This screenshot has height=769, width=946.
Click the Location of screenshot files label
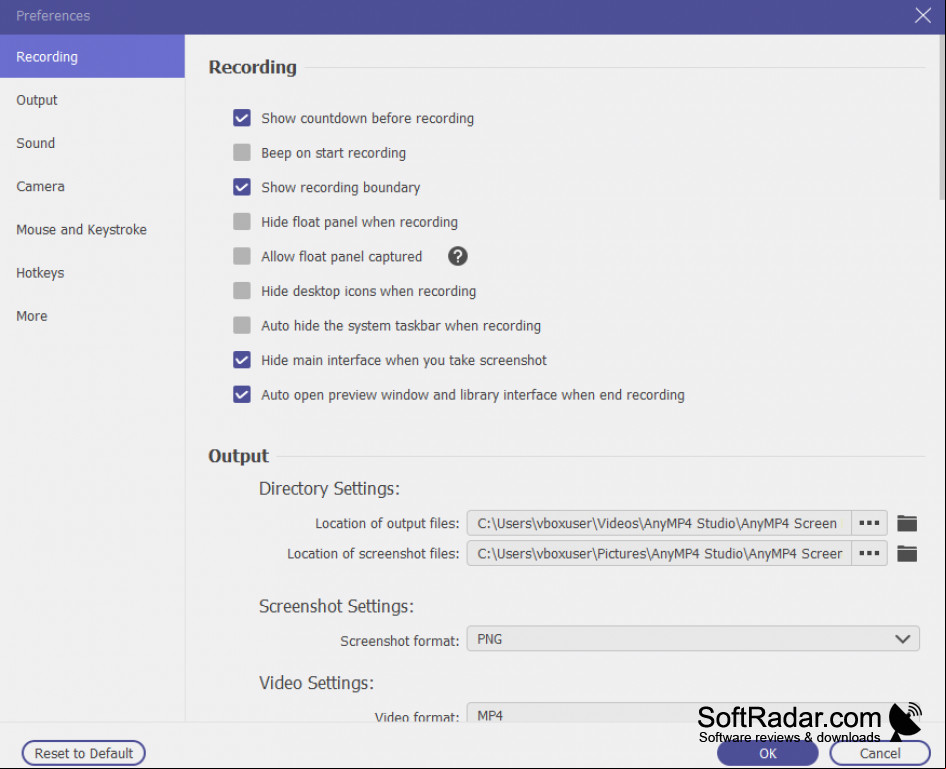[373, 554]
